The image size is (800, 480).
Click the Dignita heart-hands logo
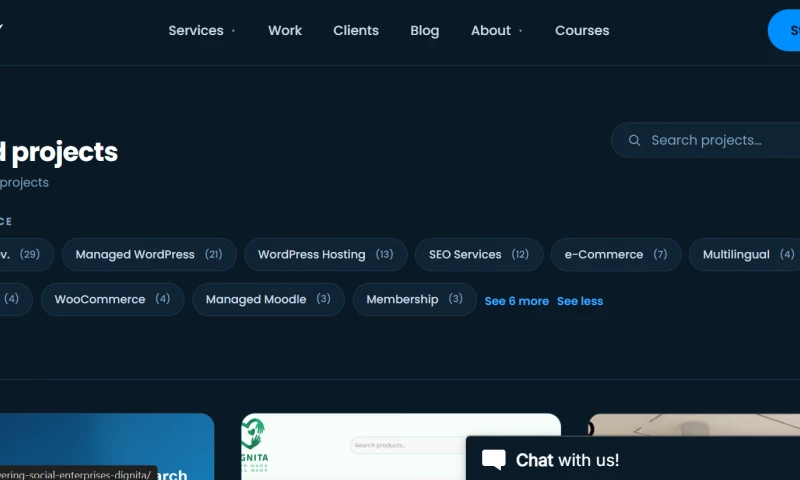tap(253, 434)
